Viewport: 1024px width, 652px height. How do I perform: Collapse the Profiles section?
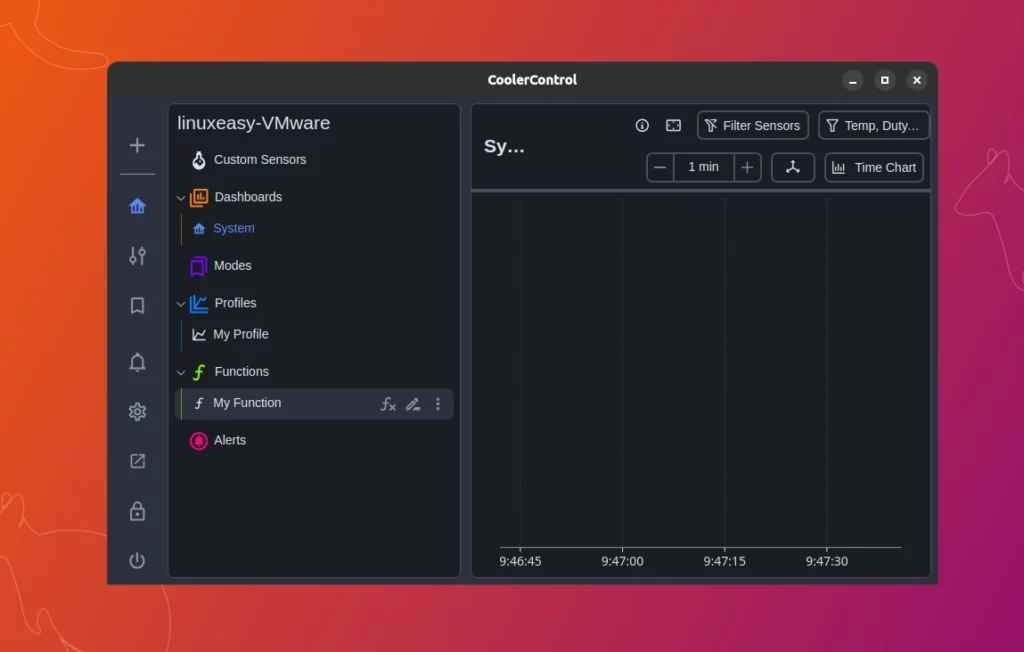[x=181, y=303]
